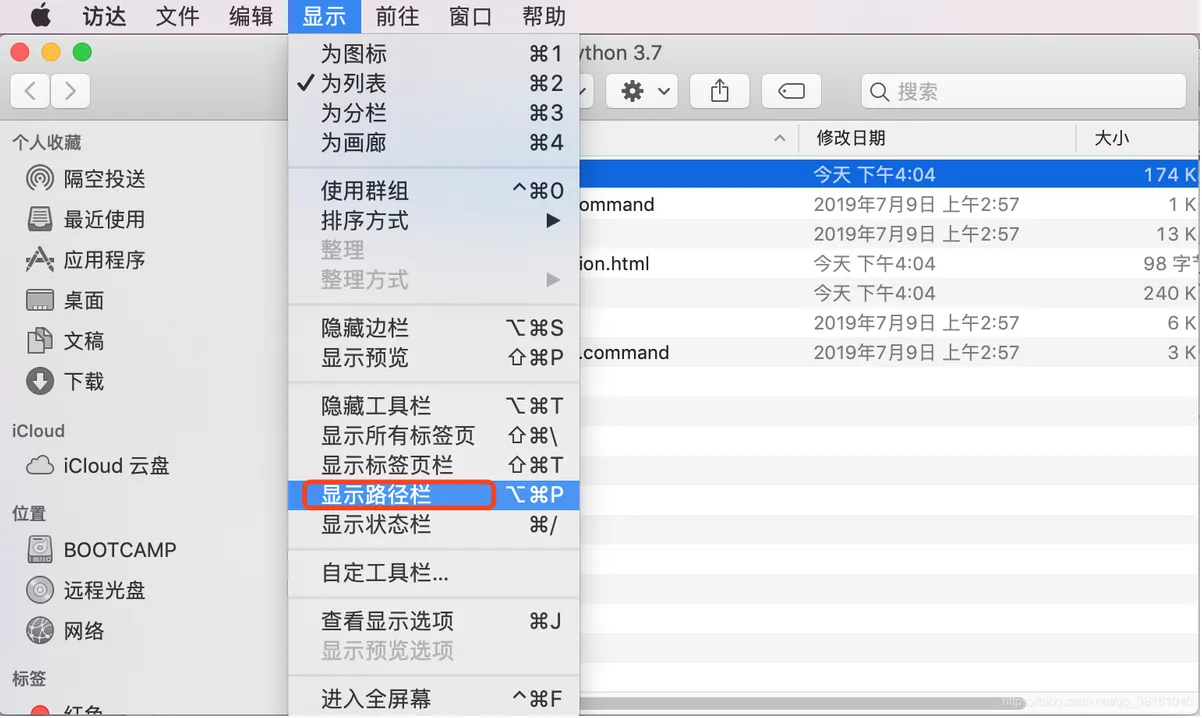Sort by 修改日期 column header

point(851,138)
